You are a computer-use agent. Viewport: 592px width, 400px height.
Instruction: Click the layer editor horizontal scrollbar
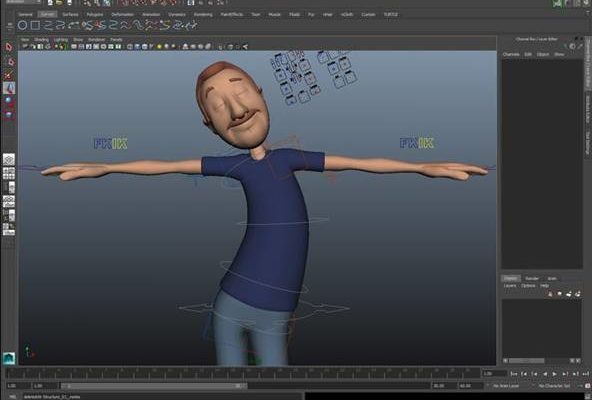tap(527, 361)
